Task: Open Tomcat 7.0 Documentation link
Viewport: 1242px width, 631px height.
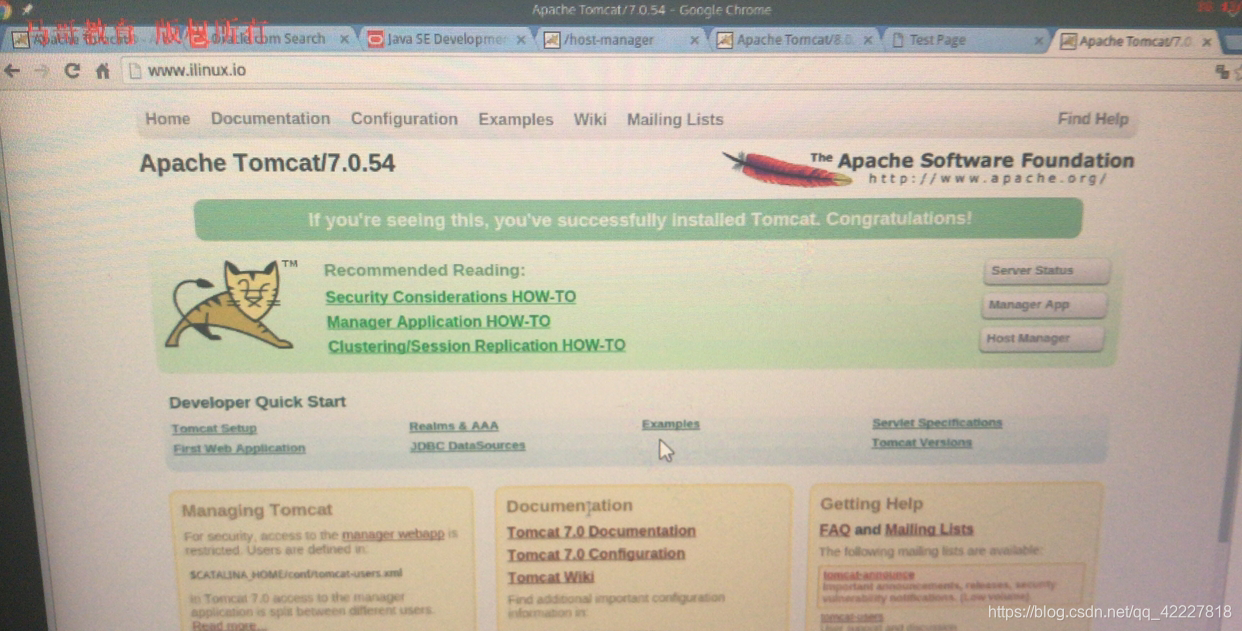Action: (x=601, y=531)
